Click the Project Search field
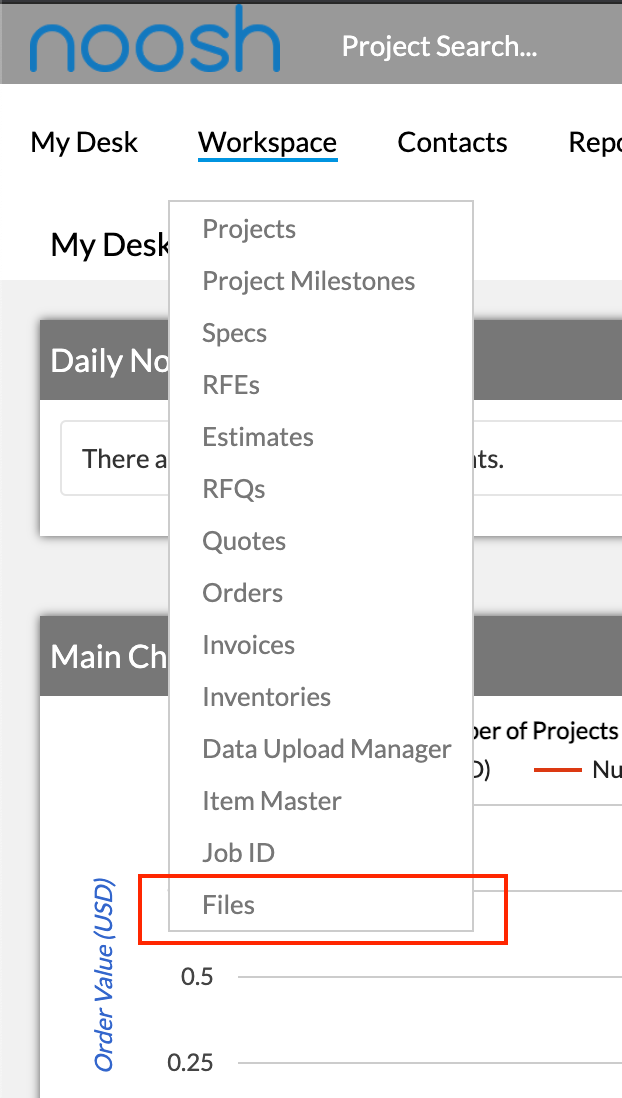This screenshot has height=1098, width=622. click(439, 46)
